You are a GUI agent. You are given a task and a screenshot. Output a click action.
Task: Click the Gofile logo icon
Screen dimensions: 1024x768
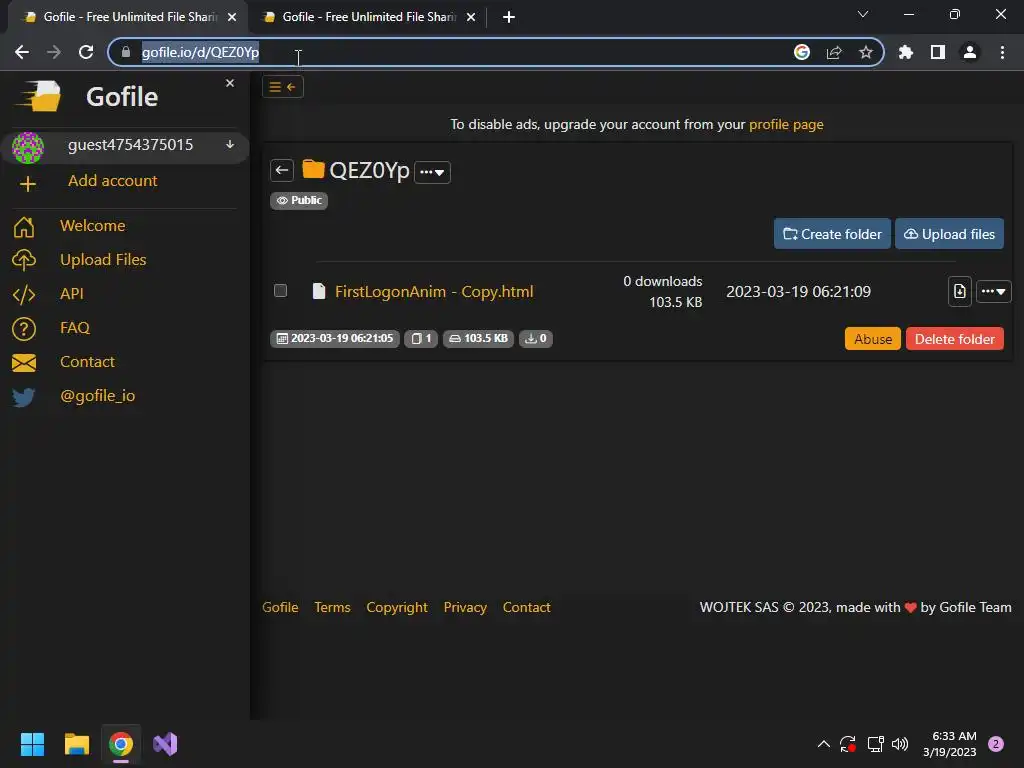[x=39, y=97]
